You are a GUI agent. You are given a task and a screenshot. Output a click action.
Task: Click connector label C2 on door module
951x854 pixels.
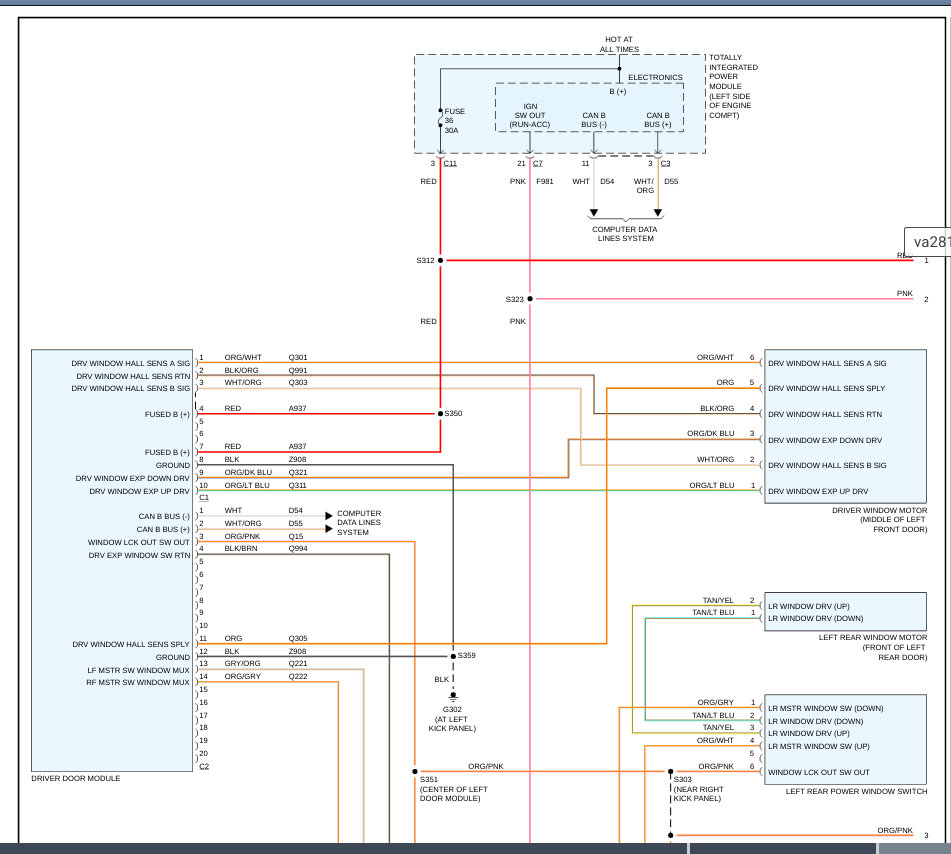tap(204, 767)
